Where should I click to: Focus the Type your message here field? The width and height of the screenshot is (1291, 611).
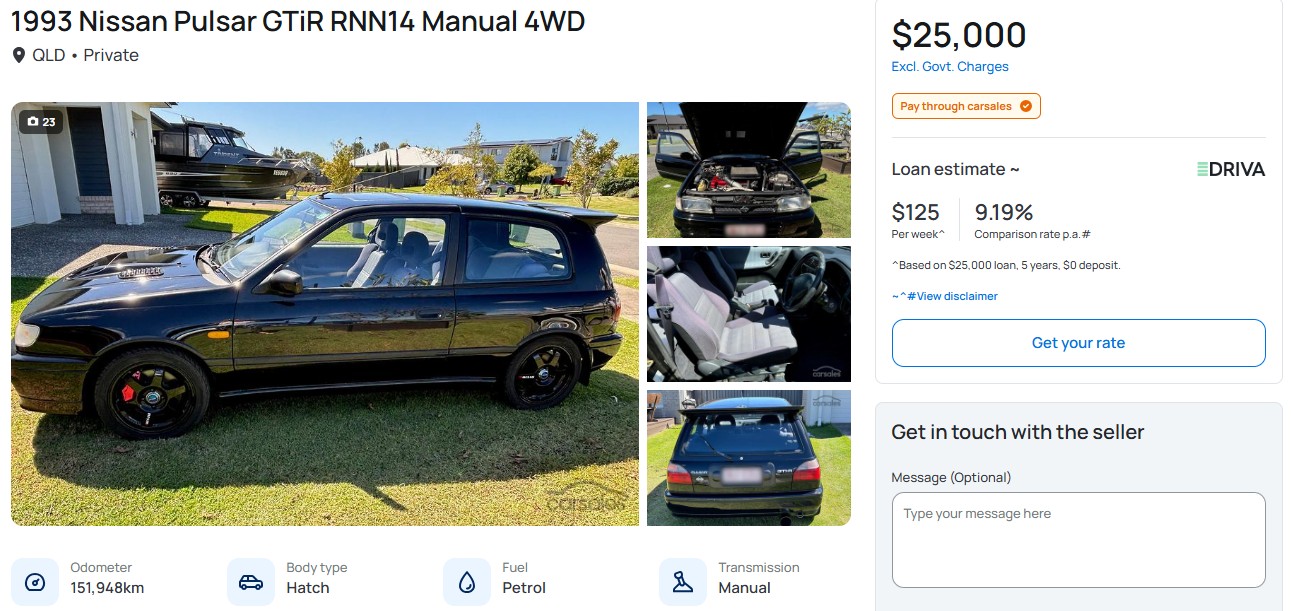click(x=1078, y=540)
